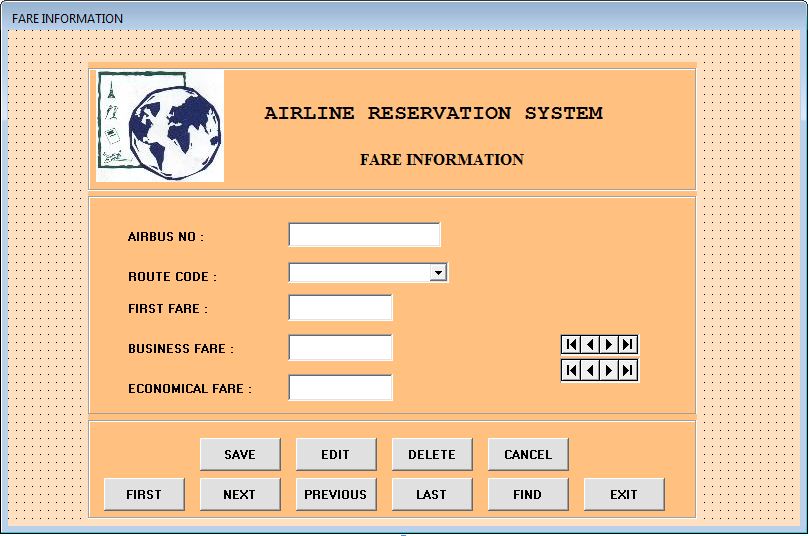This screenshot has width=809, height=536.
Task: Select the BUSINESS FARE label
Action: click(x=181, y=349)
